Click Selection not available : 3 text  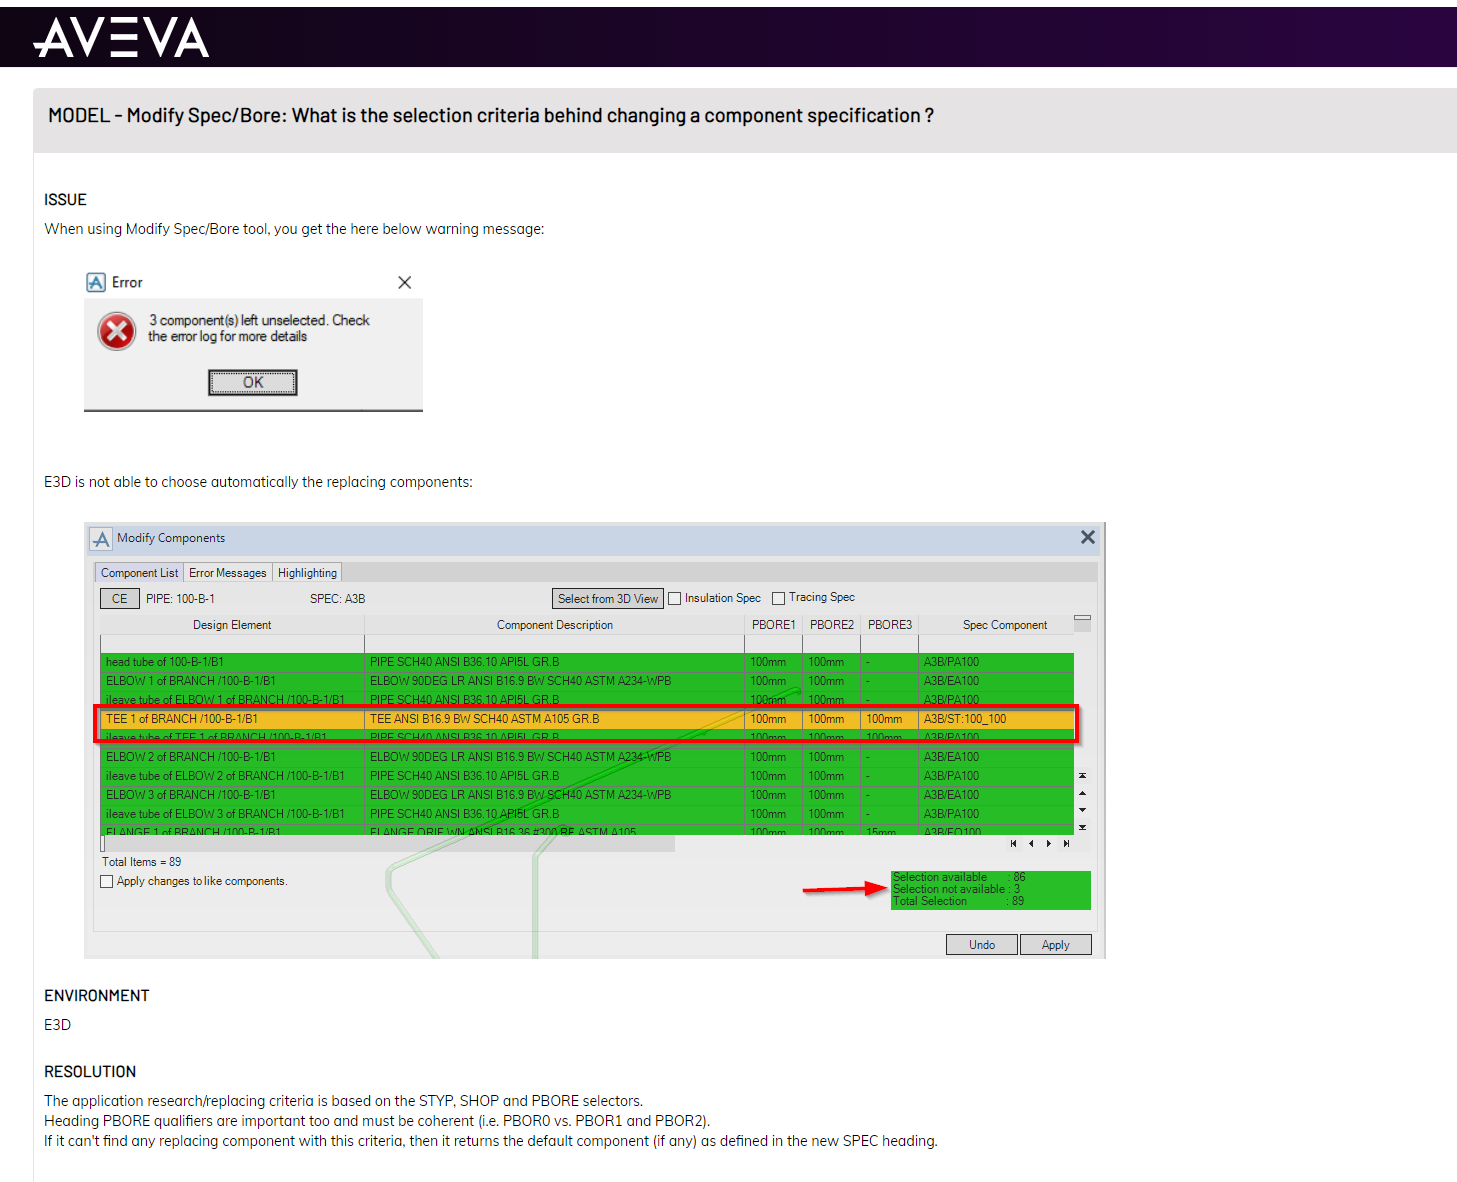click(x=957, y=889)
